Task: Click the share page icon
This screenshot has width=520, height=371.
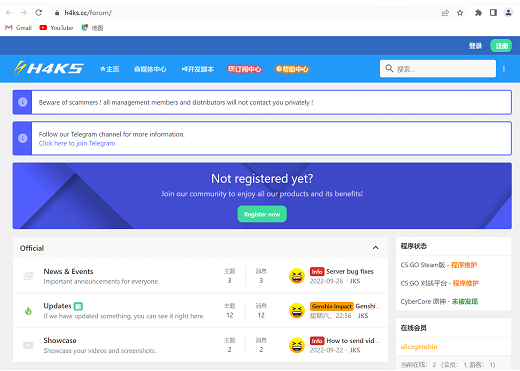Action: pos(445,13)
